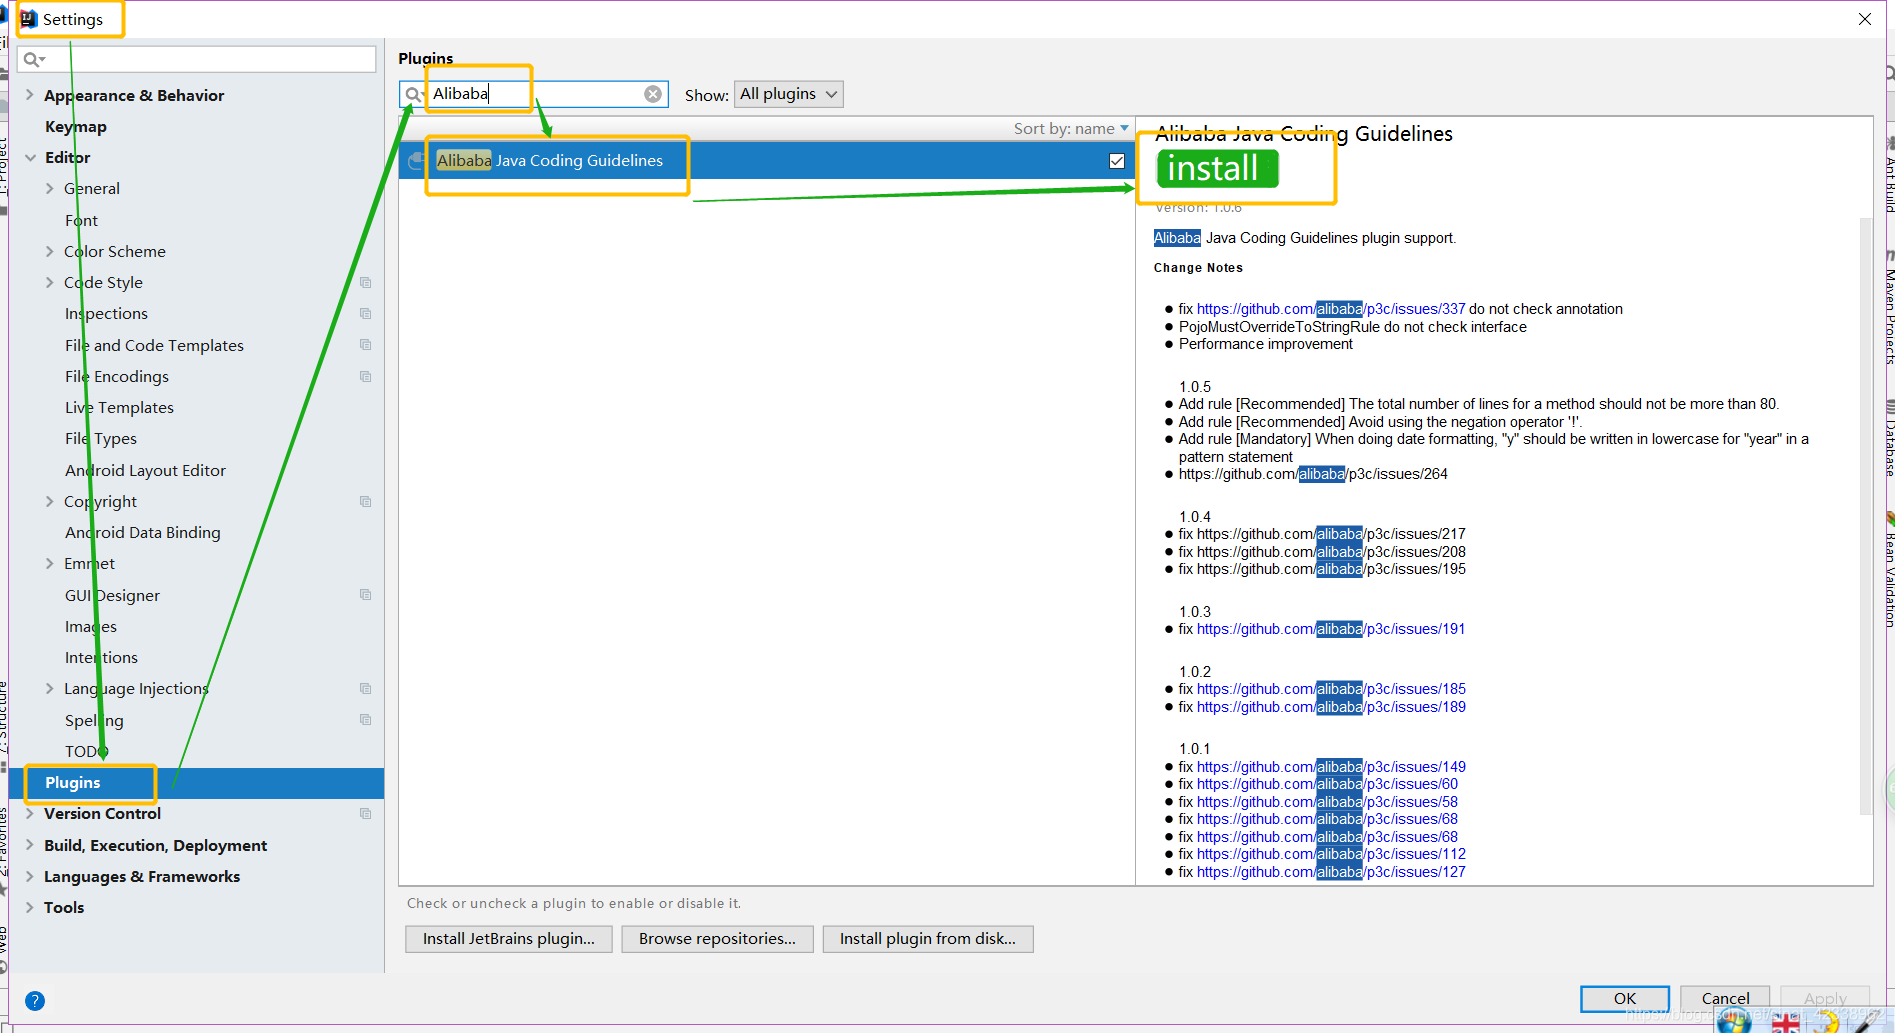Focus the plugin search field containing Alibaba
The height and width of the screenshot is (1033, 1895).
534,94
